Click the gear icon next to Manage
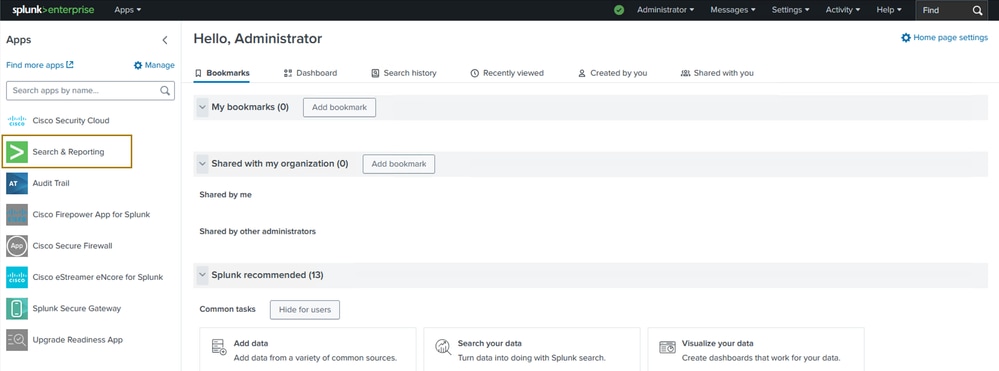 pyautogui.click(x=138, y=65)
